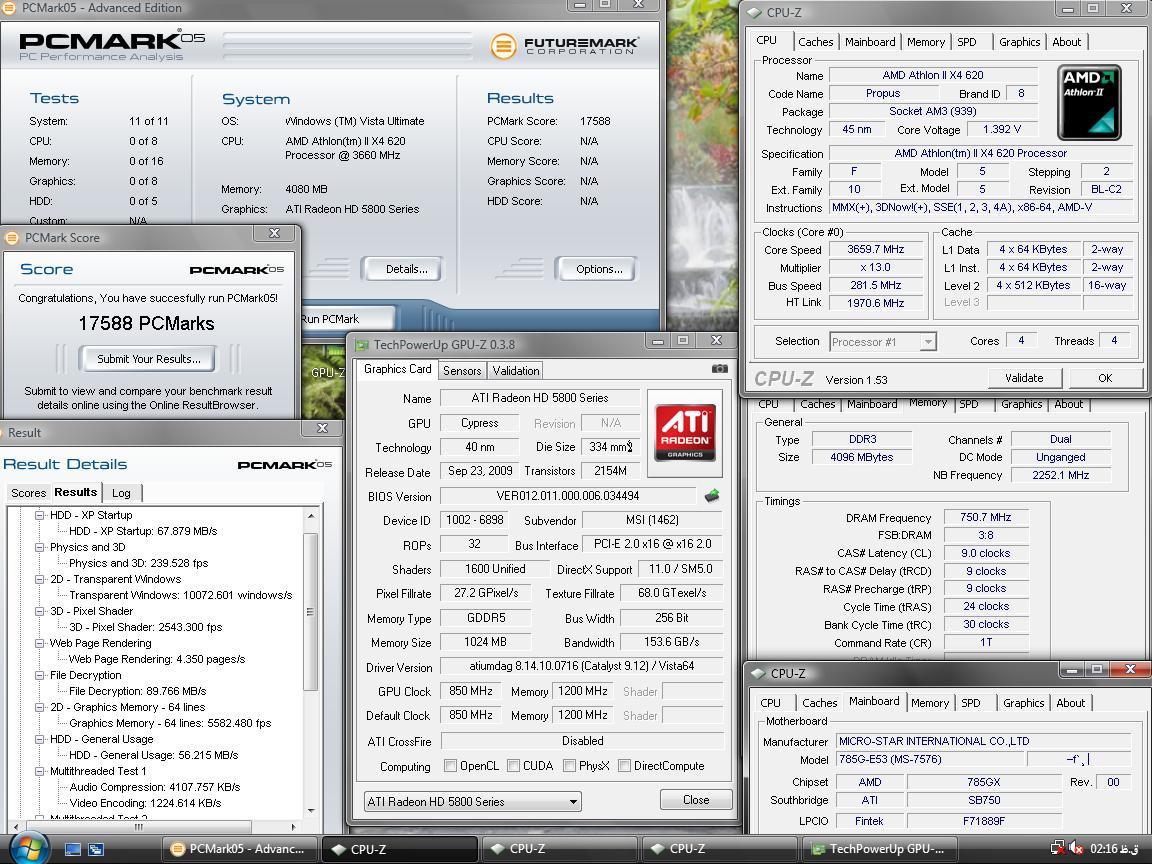Click the Mainboard CPU-Z window title icon
Viewport: 1152px width, 864px height.
click(758, 674)
